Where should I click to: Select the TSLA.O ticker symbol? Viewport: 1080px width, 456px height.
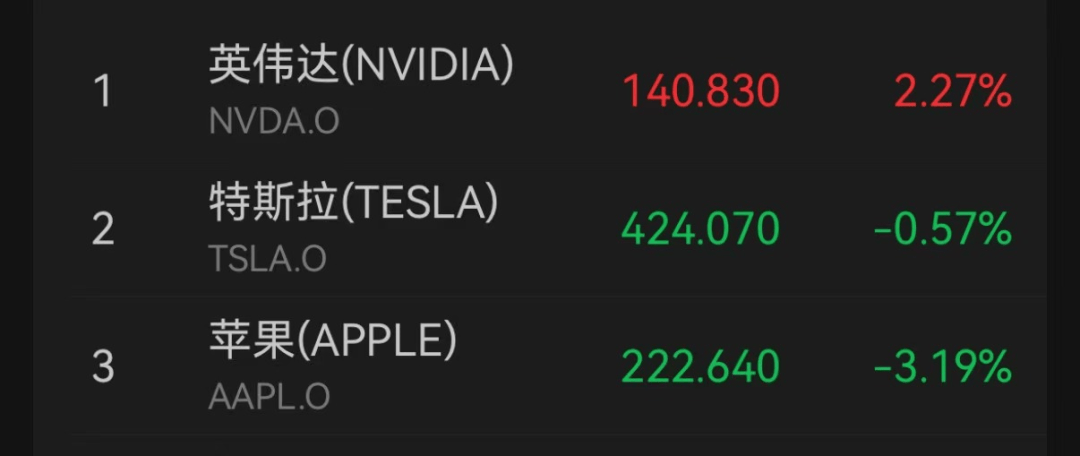click(267, 259)
